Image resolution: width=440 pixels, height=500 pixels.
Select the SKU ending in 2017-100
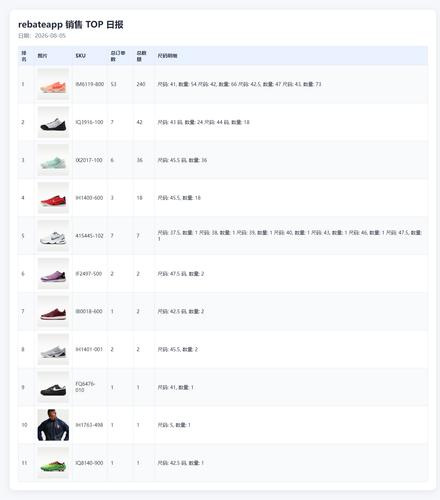[x=89, y=160]
